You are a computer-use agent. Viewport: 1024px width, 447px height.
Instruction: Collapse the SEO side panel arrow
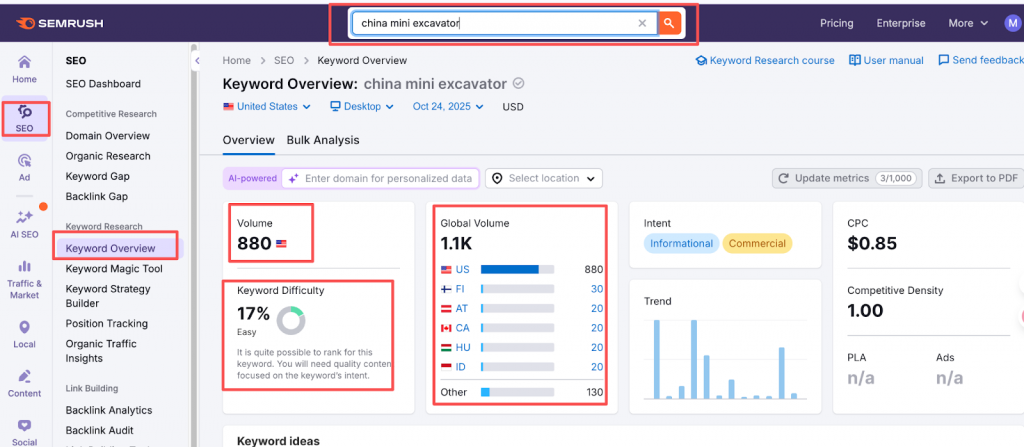(x=196, y=62)
